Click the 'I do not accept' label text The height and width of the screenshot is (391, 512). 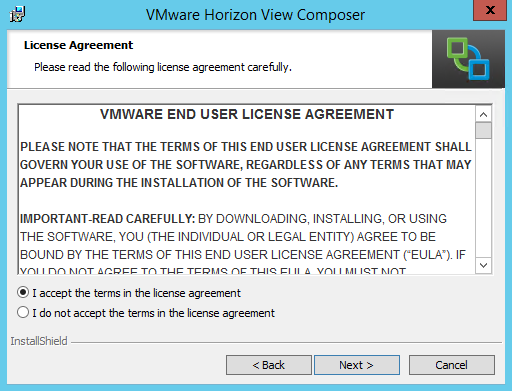click(153, 313)
